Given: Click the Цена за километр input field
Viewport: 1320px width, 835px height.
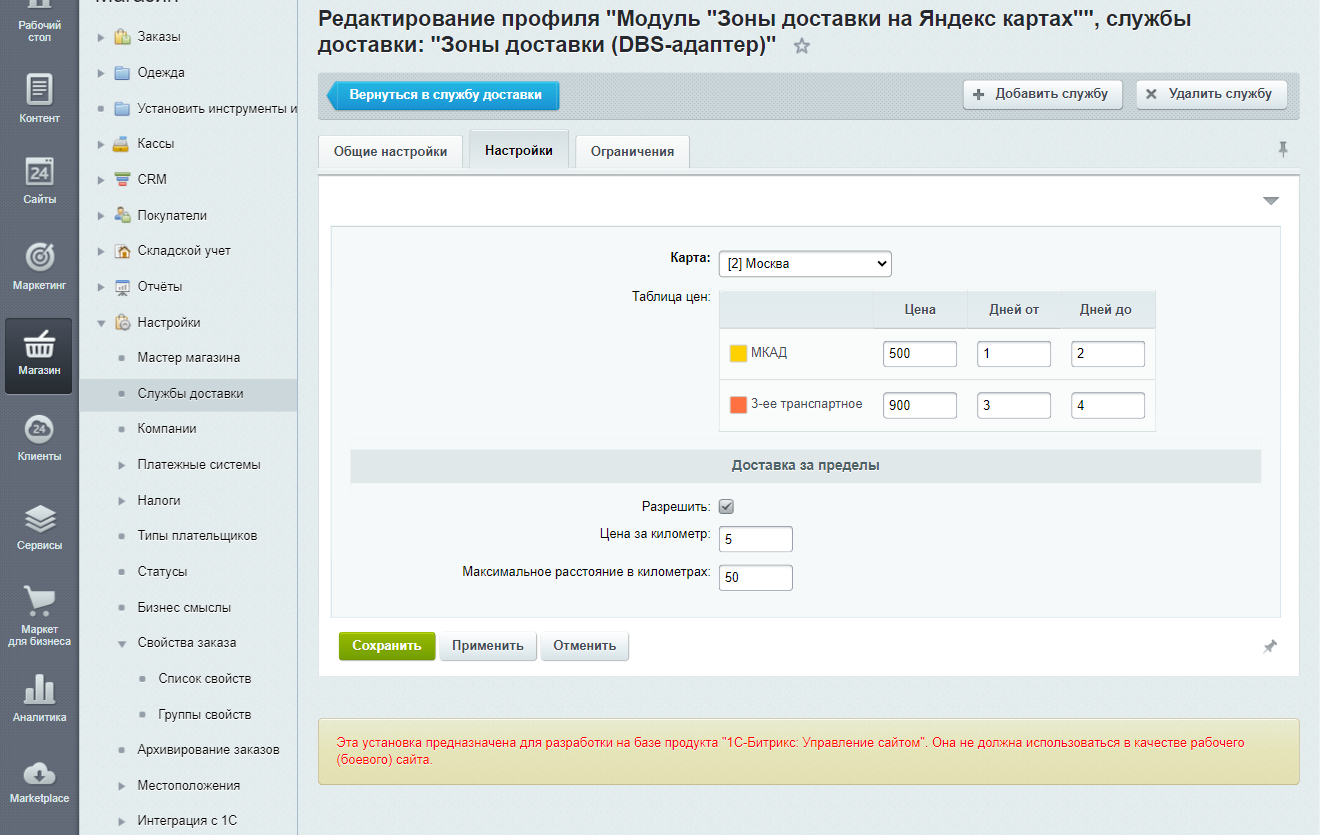Looking at the screenshot, I should pyautogui.click(x=755, y=539).
